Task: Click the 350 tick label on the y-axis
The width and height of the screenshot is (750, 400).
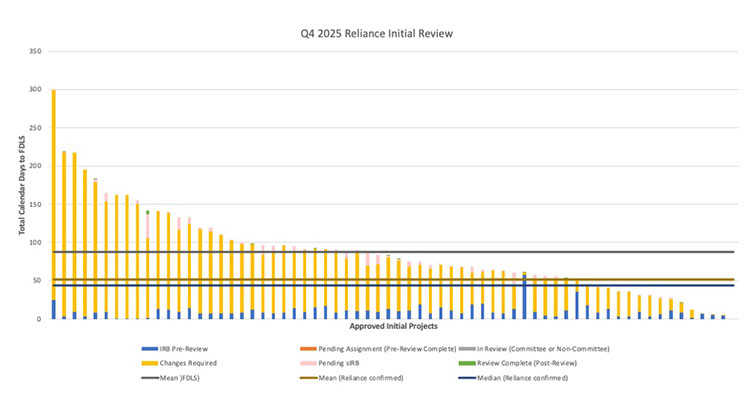Action: pyautogui.click(x=35, y=51)
